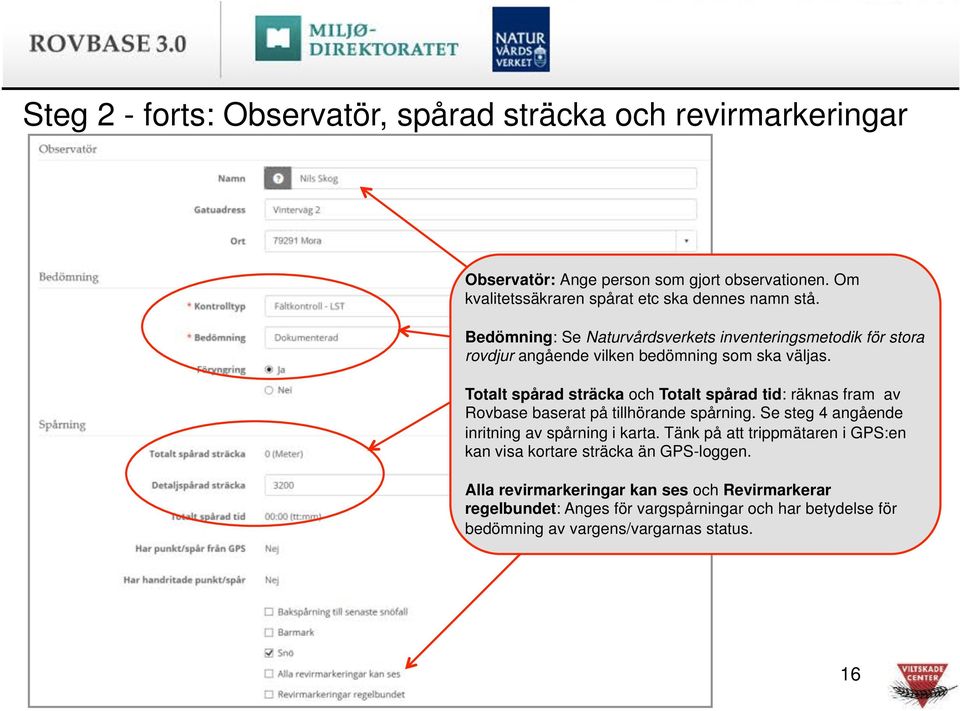Click the slide page number 16
Image resolution: width=960 pixels, height=711 pixels.
tap(850, 674)
